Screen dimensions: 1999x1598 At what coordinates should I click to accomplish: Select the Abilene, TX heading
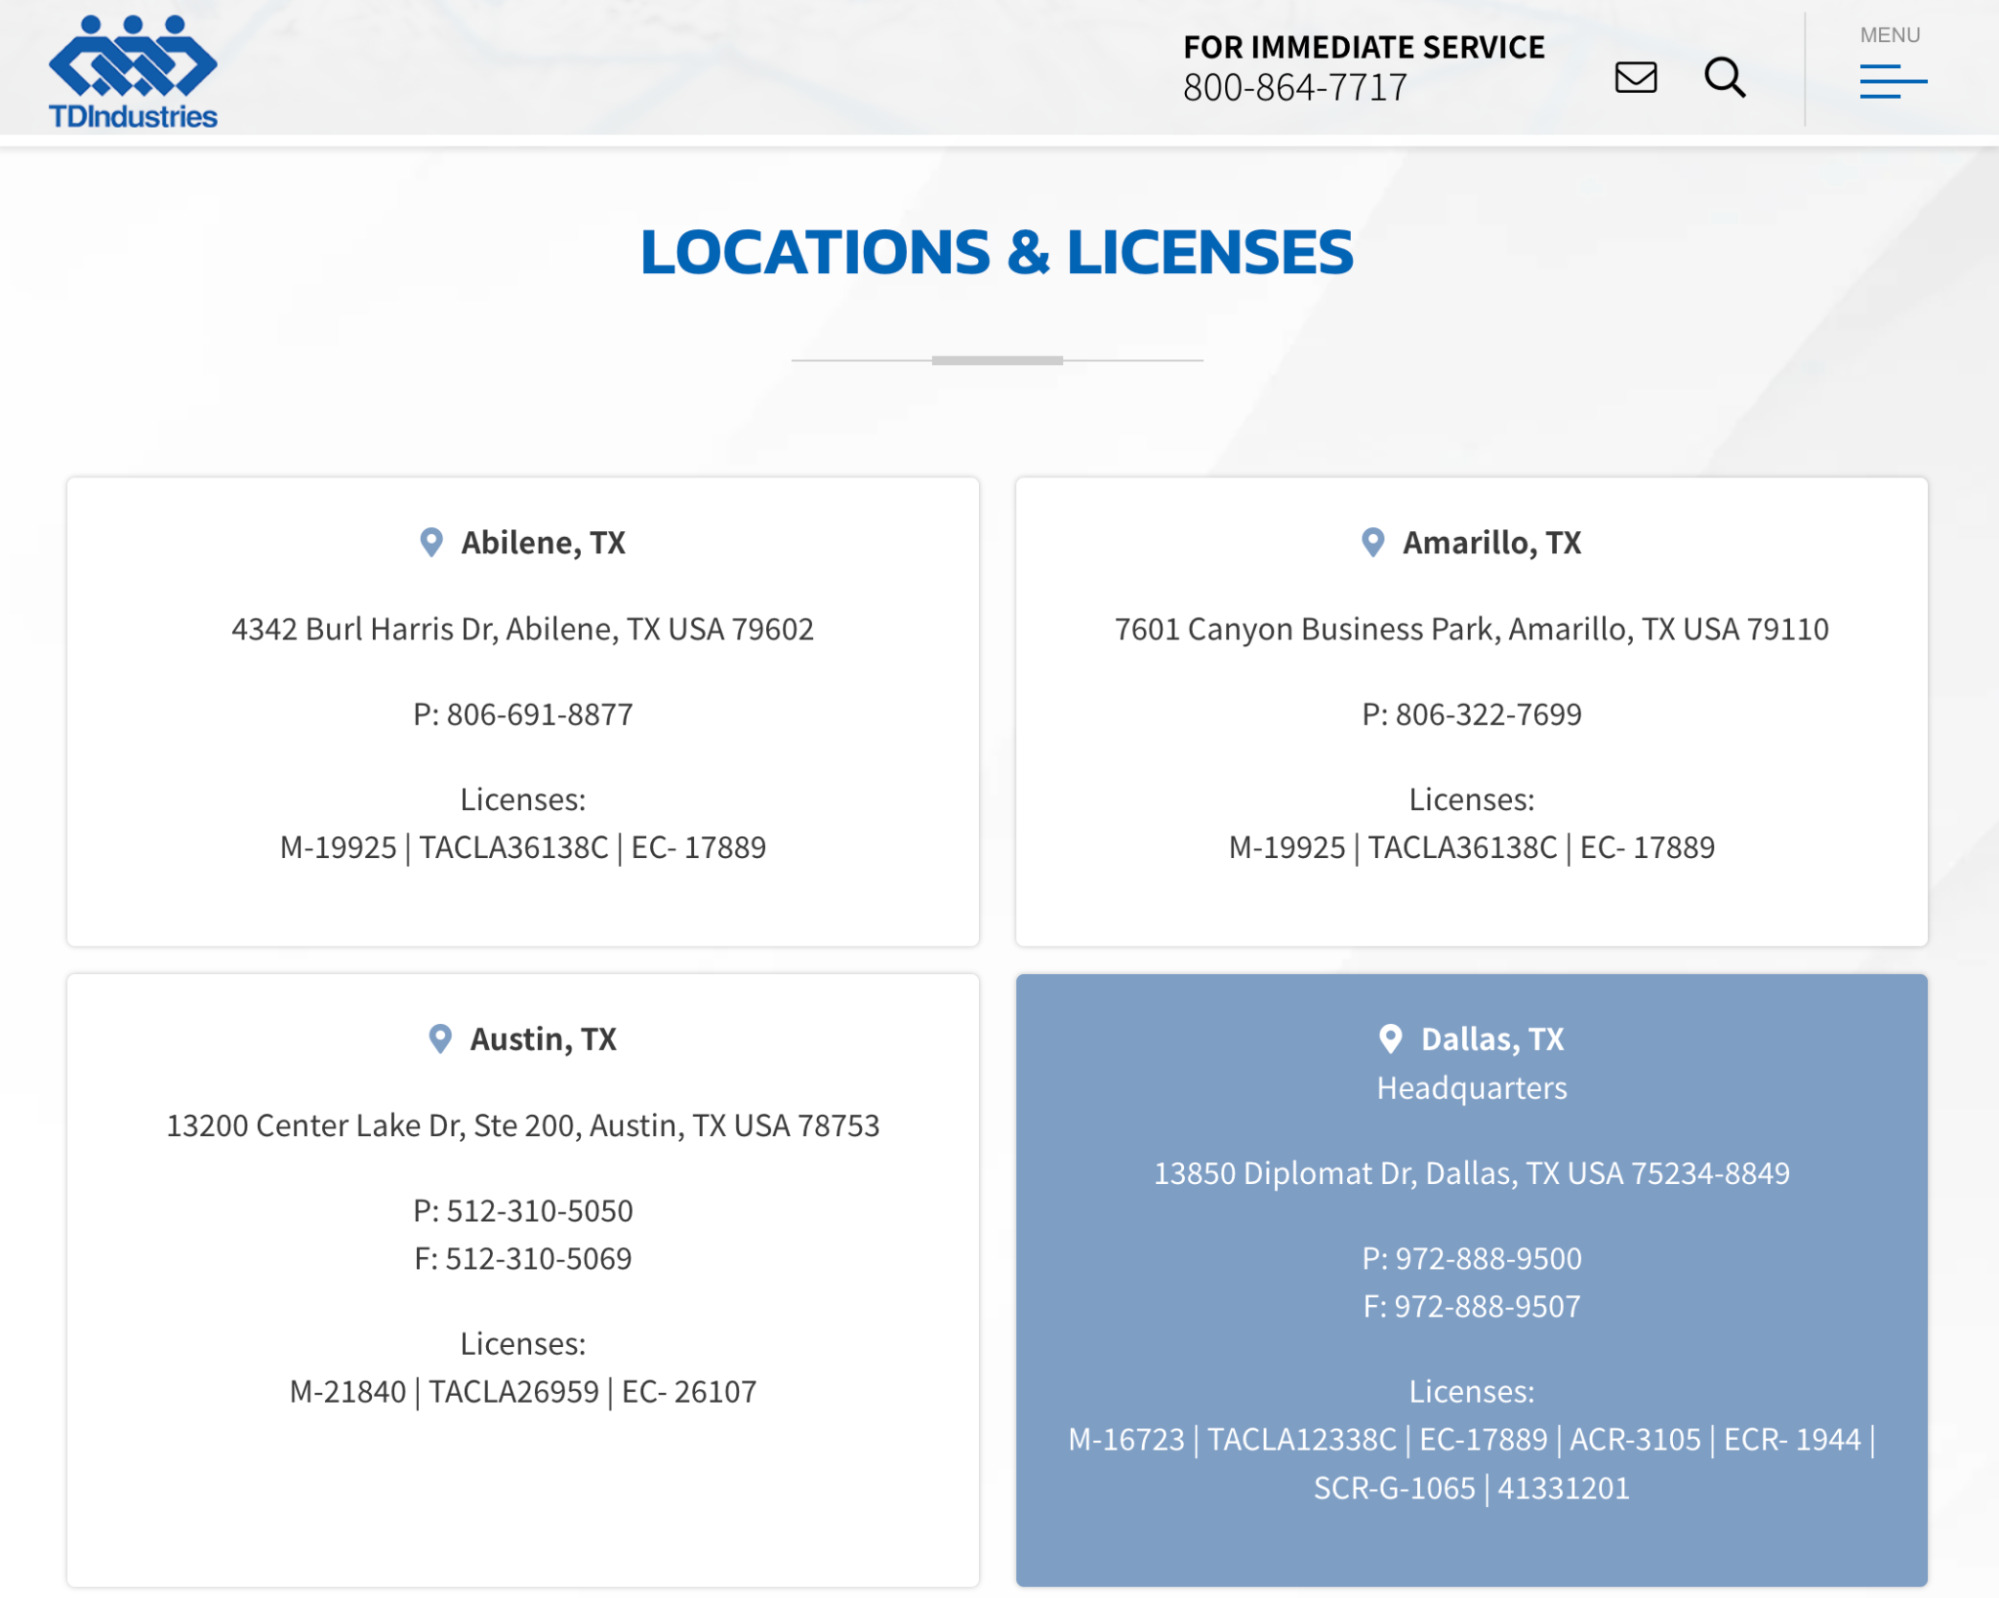point(542,543)
